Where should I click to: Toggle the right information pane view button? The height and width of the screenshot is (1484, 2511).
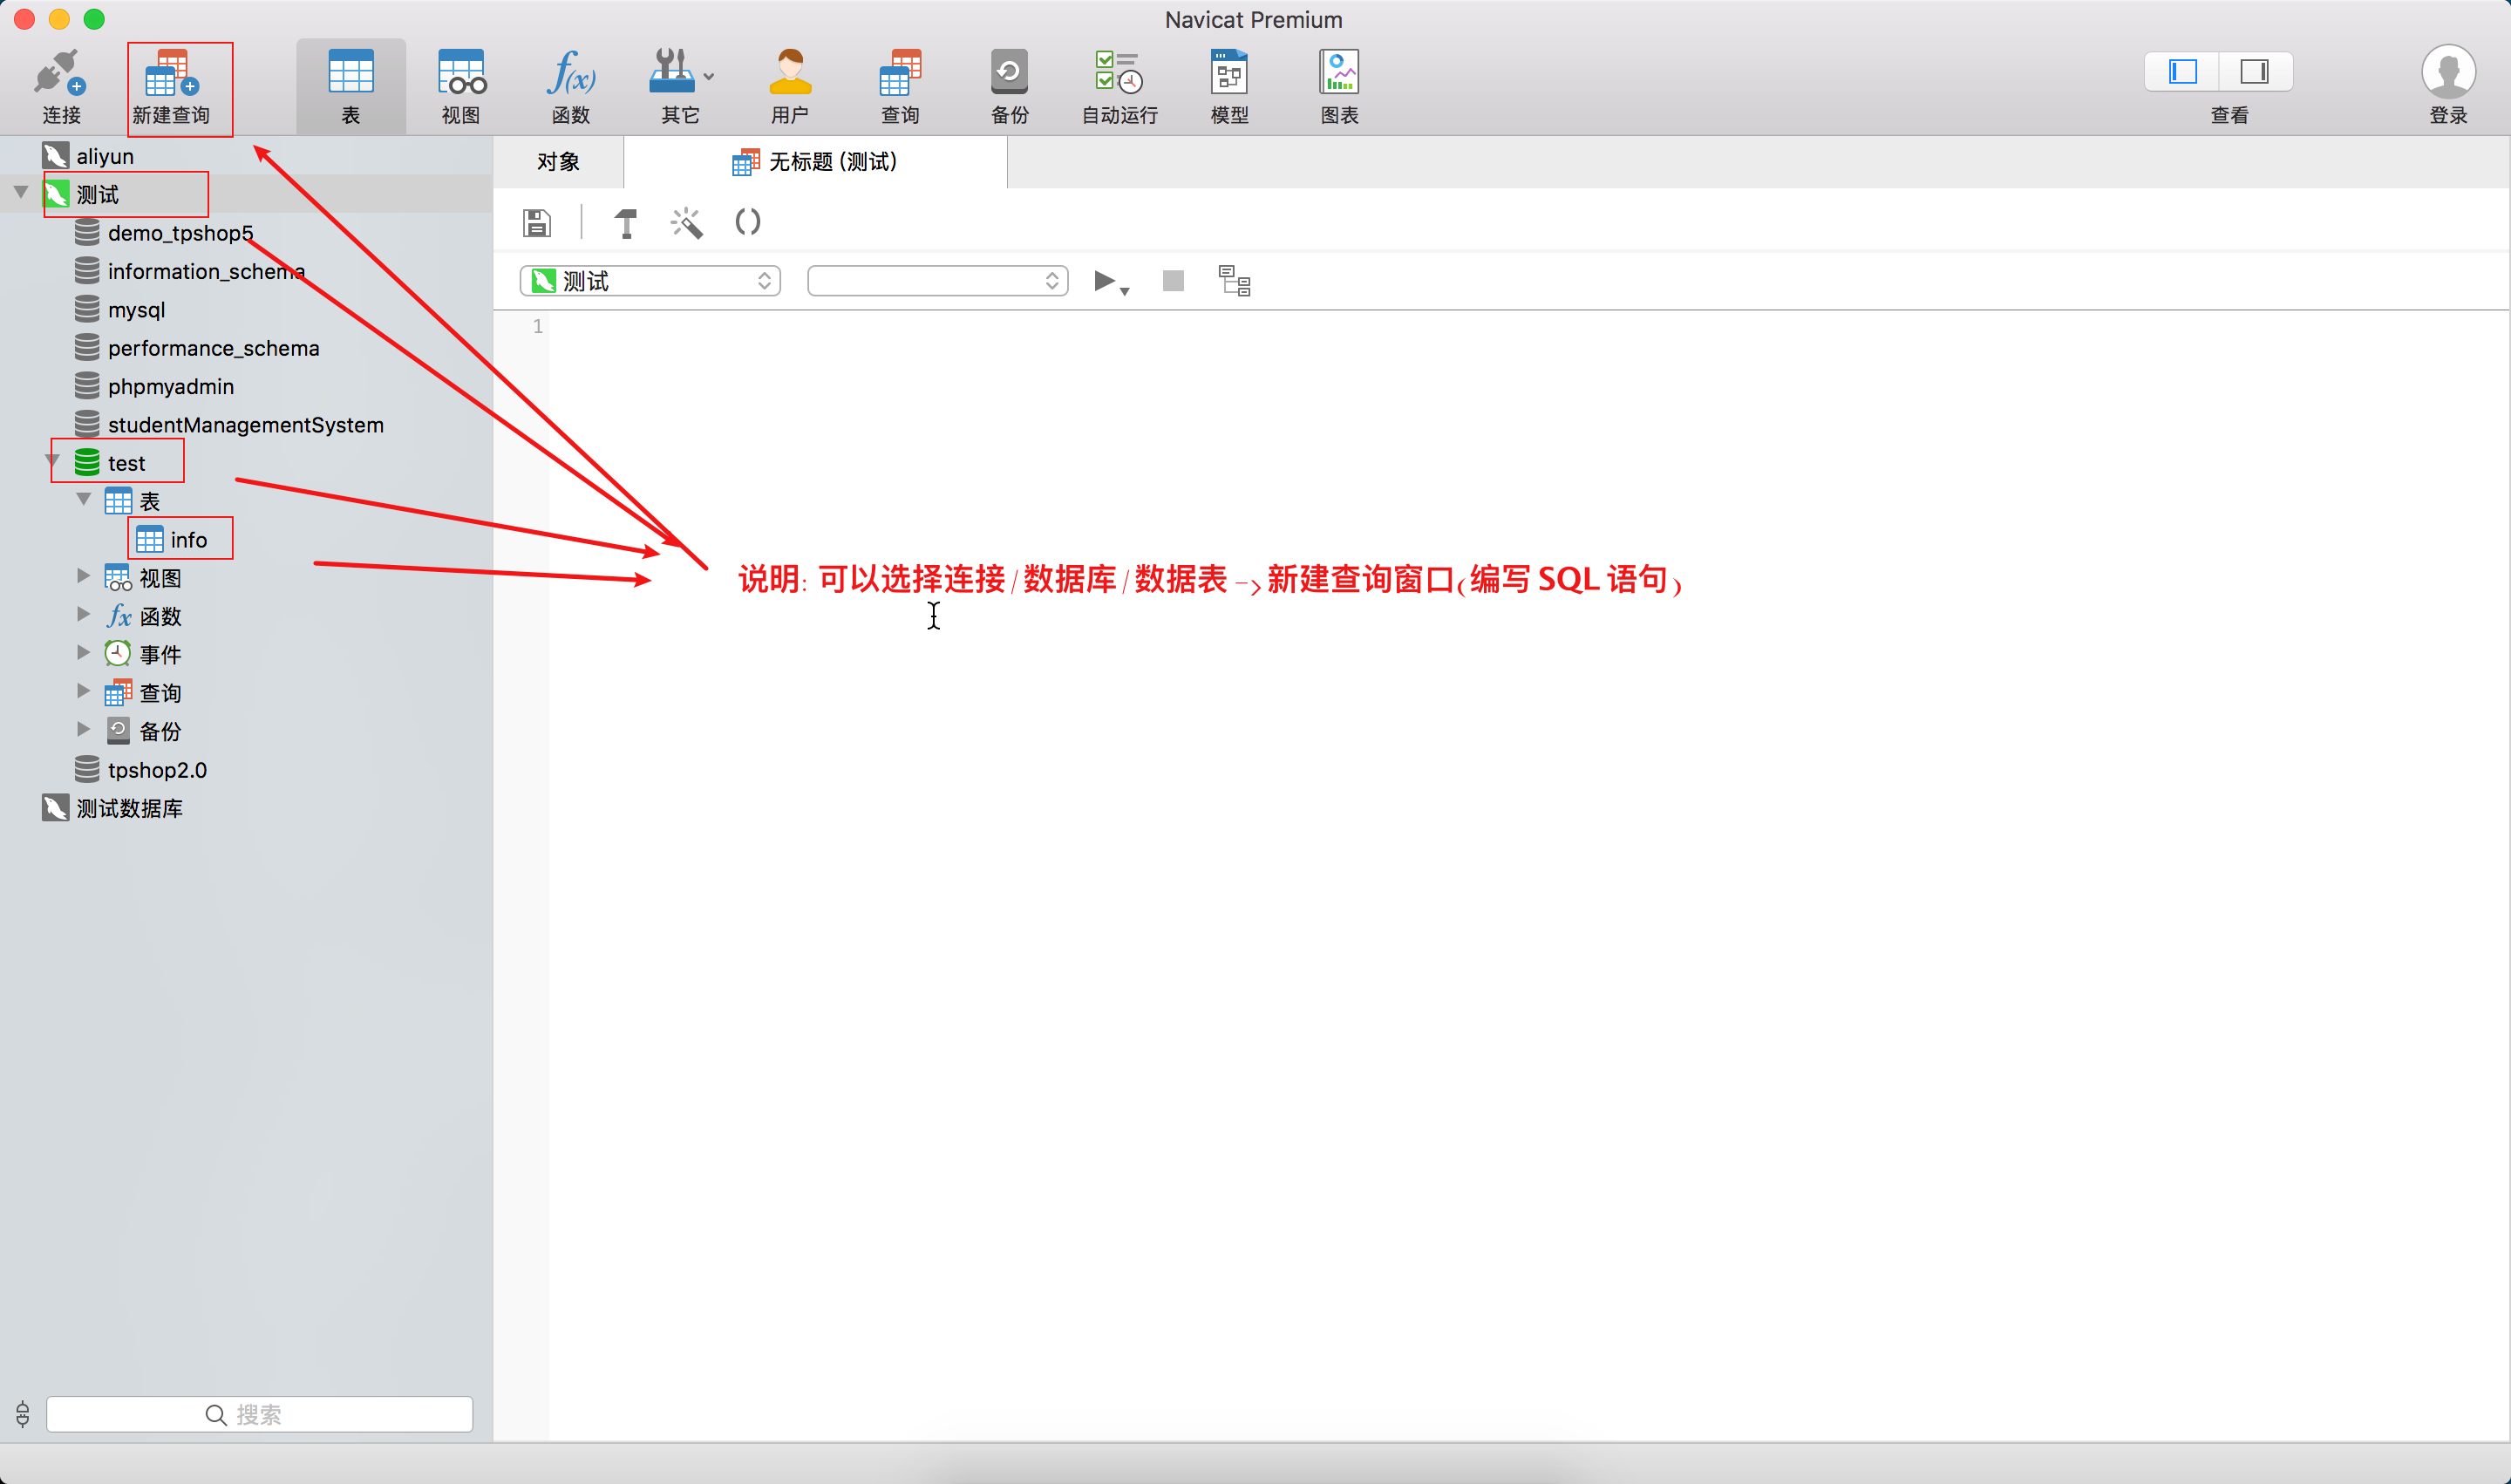point(2254,72)
